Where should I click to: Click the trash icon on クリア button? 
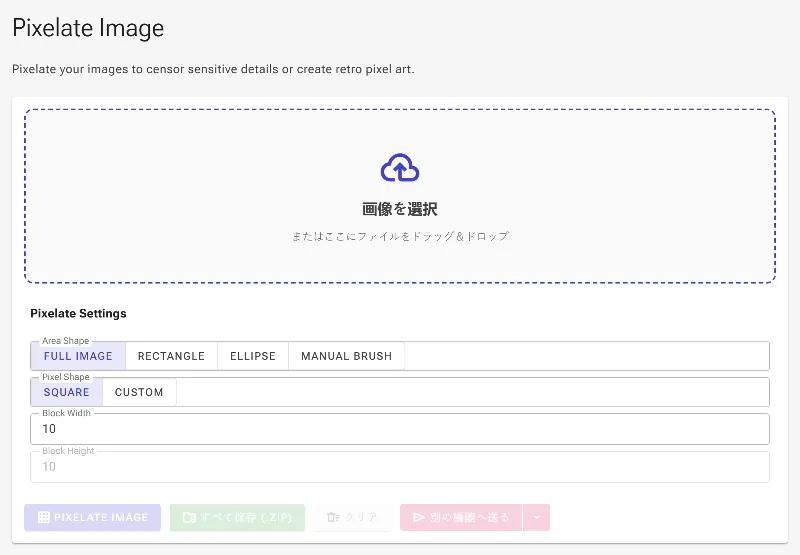[333, 517]
